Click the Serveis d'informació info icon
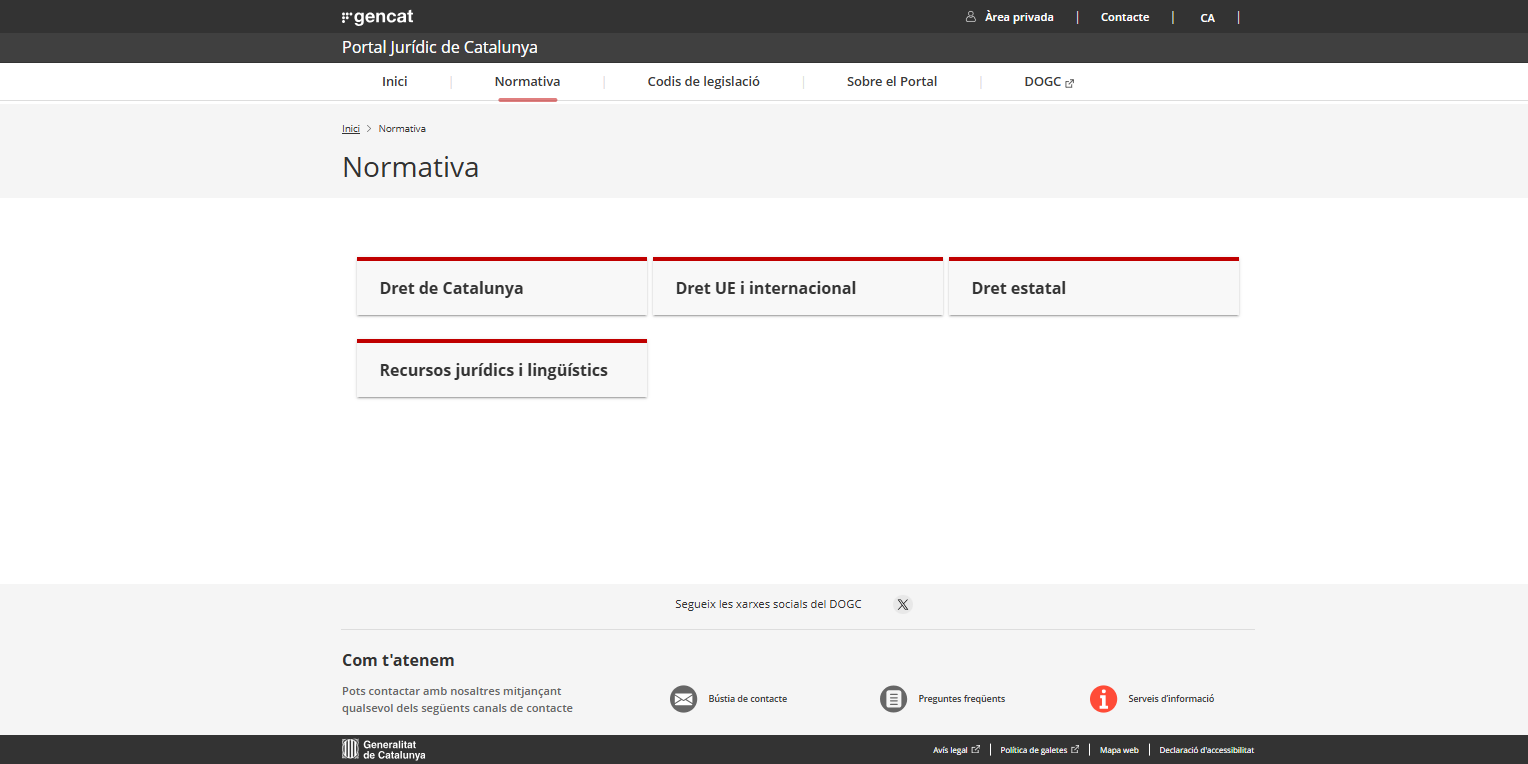1528x764 pixels. (1103, 699)
